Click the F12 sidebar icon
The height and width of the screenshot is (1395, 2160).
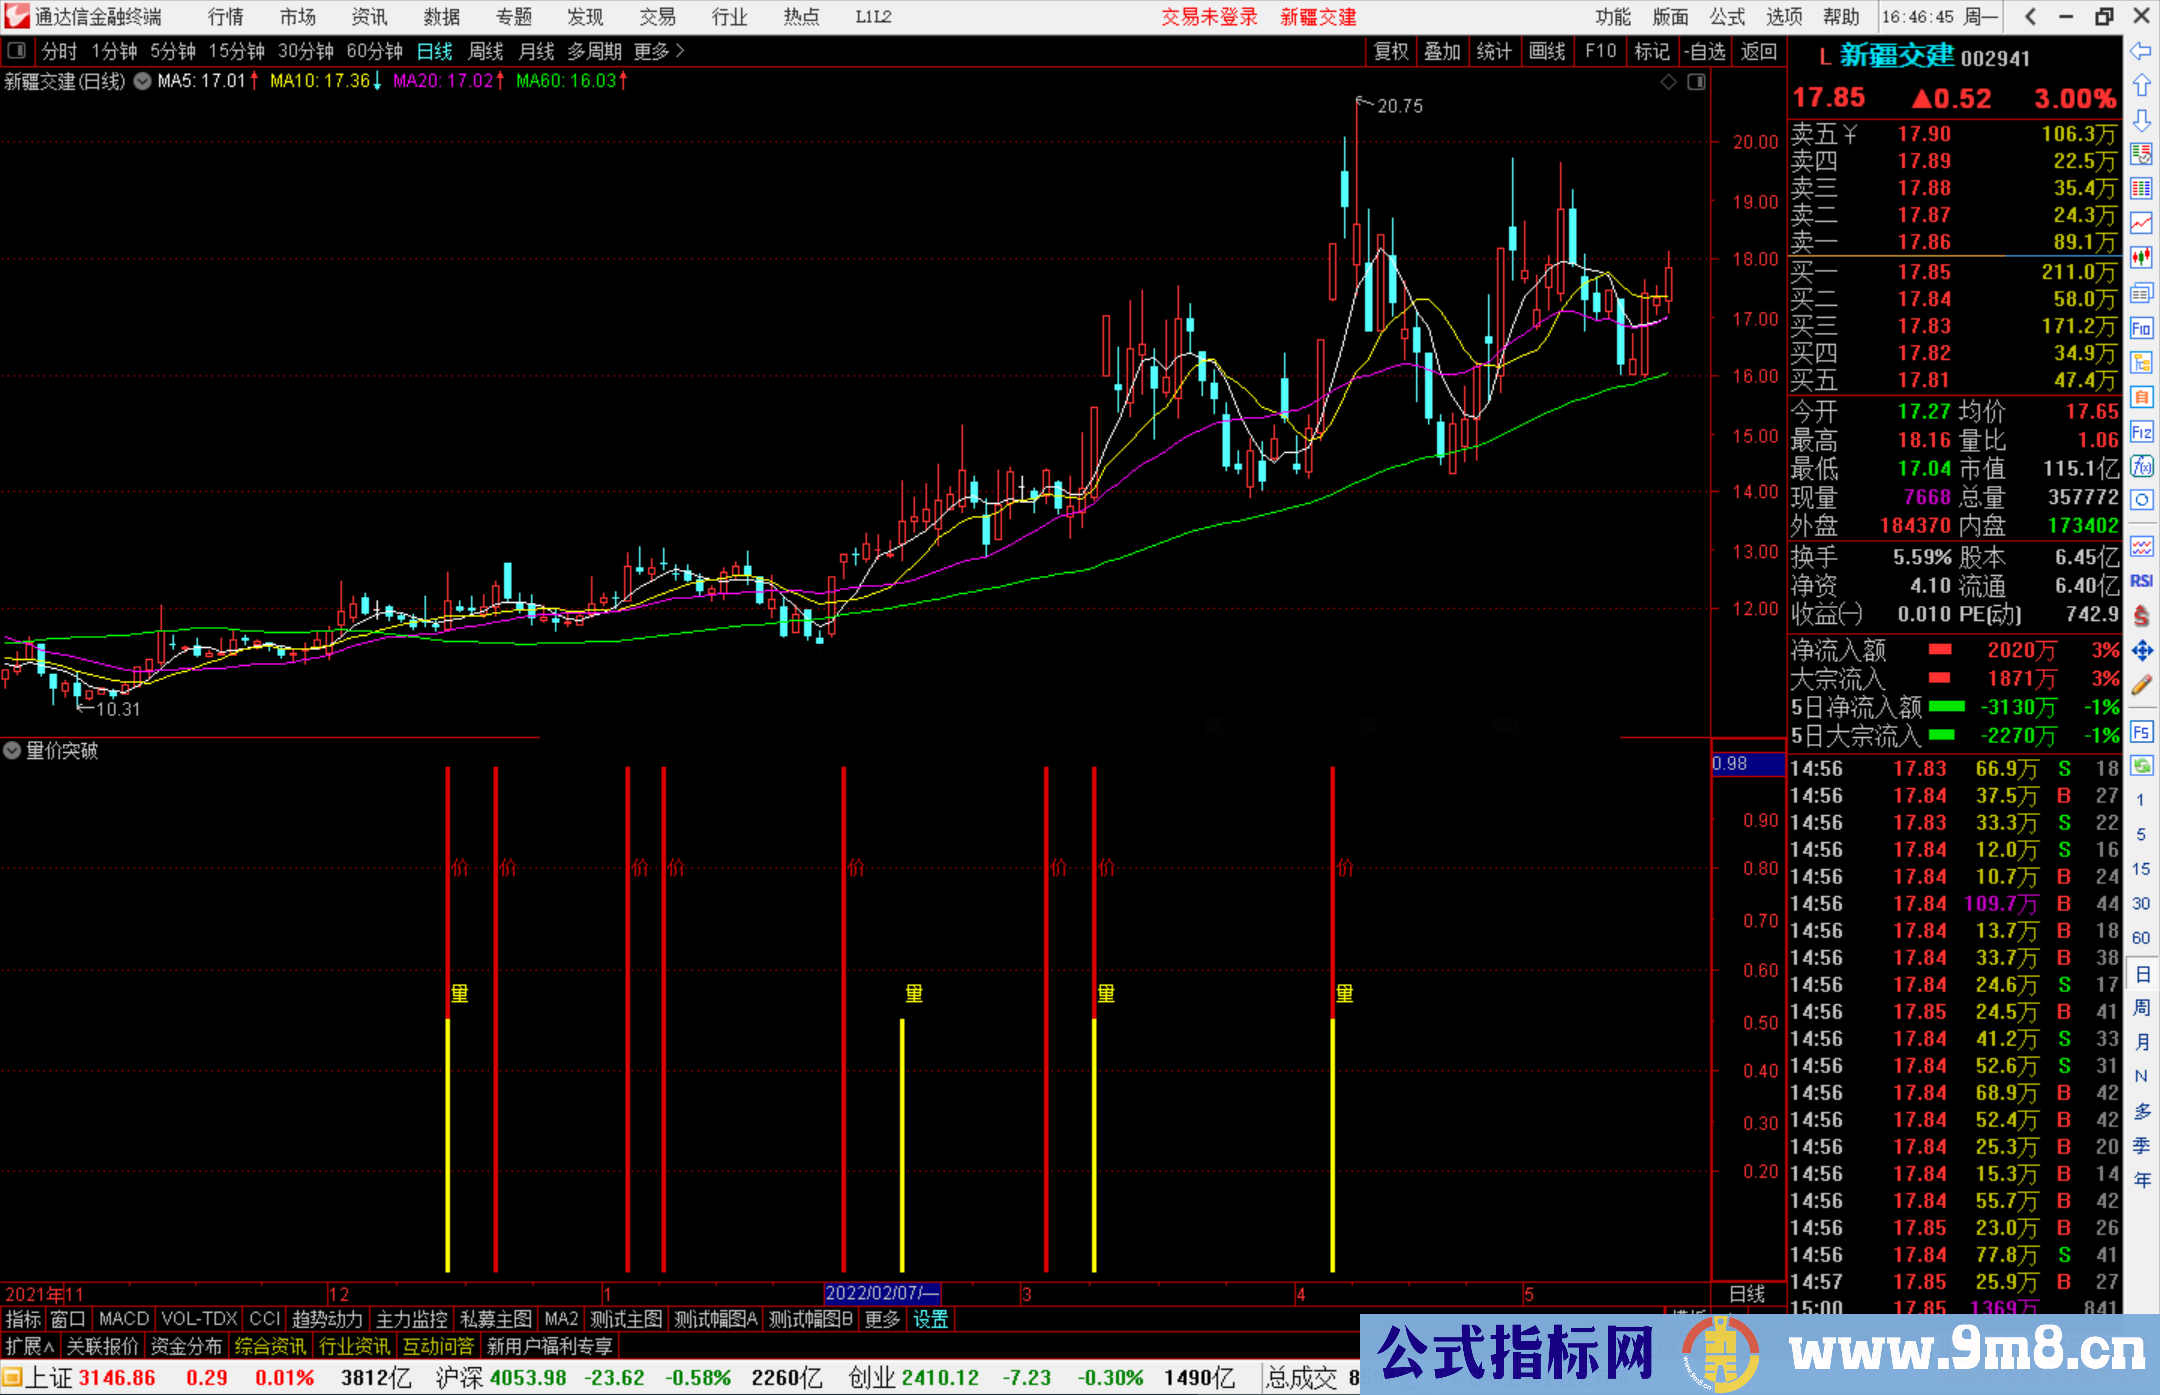point(2141,432)
